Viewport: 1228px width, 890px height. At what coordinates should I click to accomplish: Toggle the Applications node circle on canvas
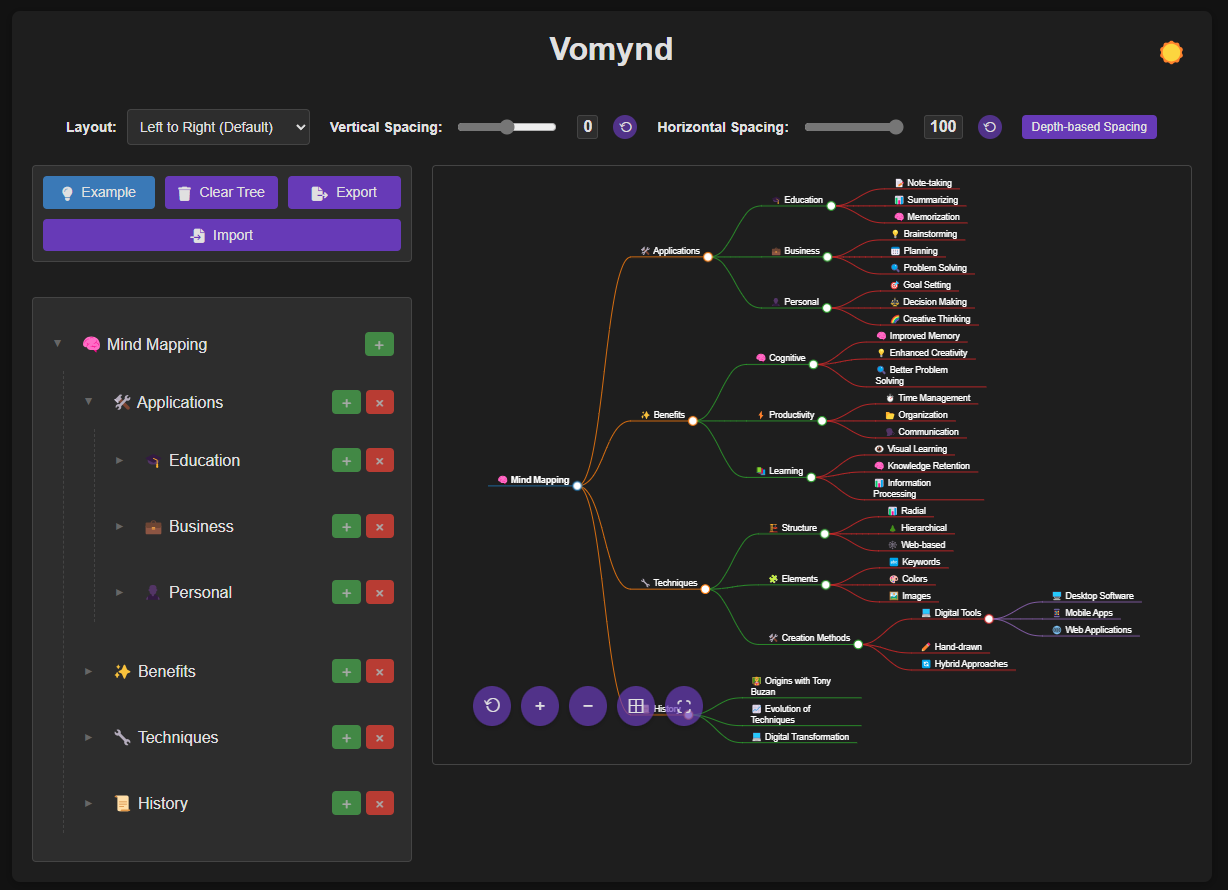708,257
